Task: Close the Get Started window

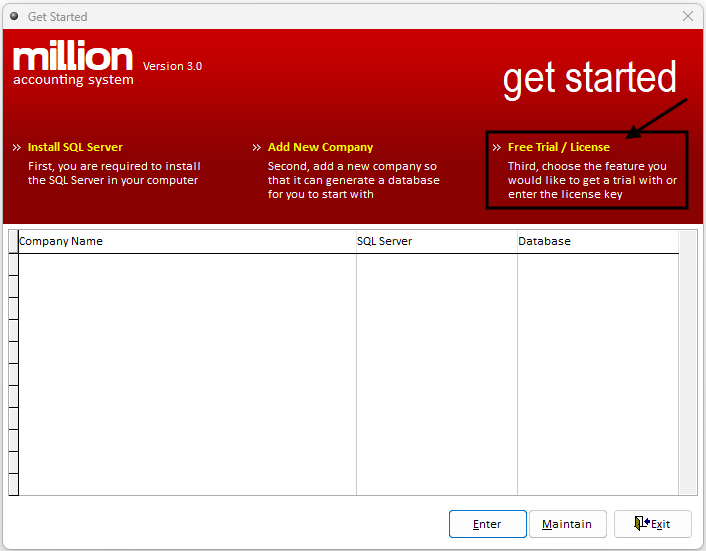Action: tap(688, 16)
